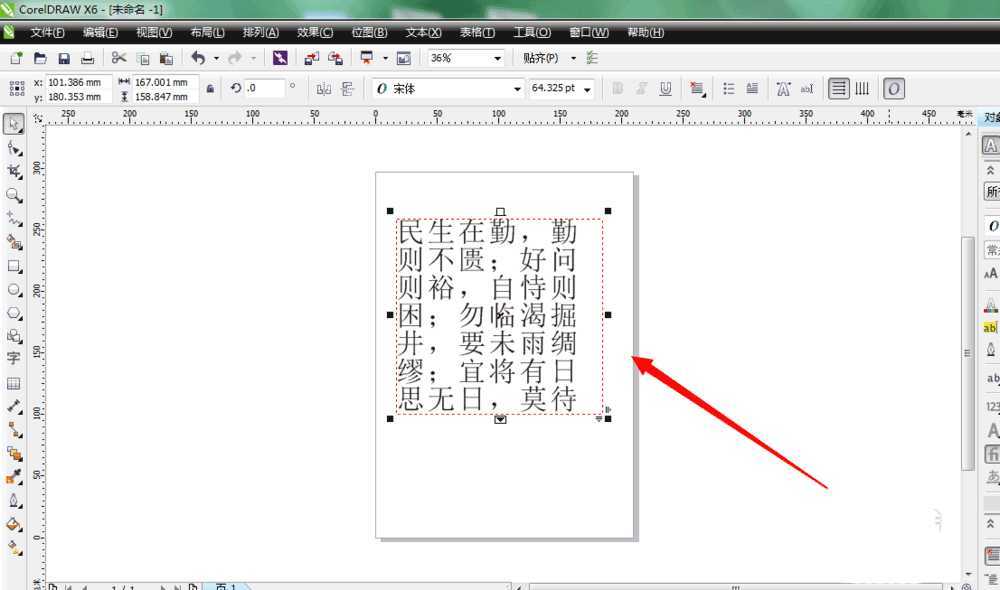Choose the Table tool in toolbox

coord(14,384)
